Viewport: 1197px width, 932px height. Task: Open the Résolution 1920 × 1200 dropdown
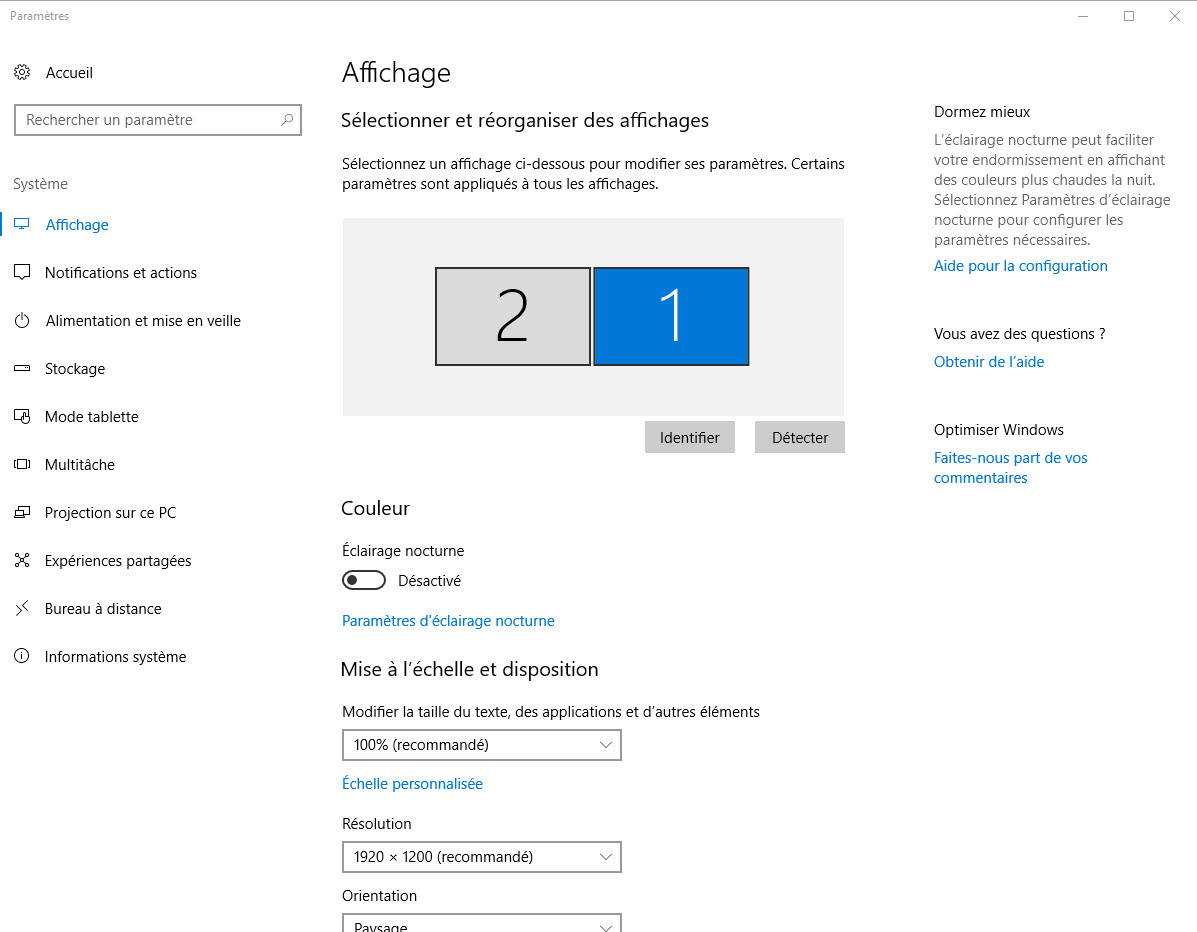click(x=481, y=857)
